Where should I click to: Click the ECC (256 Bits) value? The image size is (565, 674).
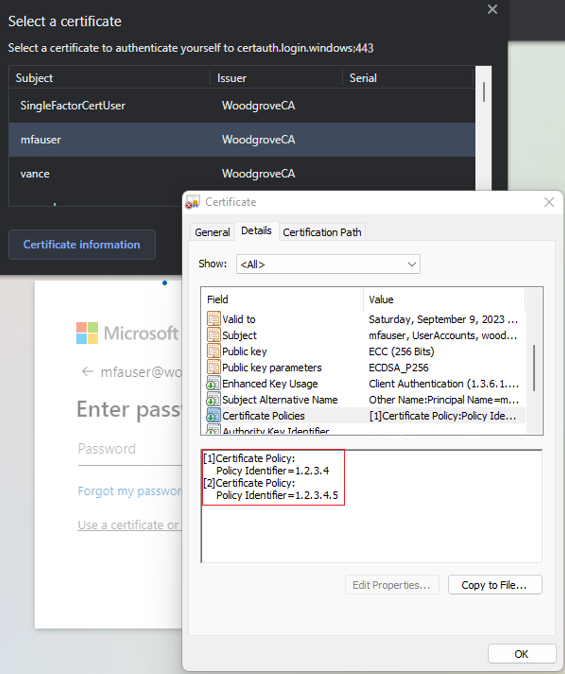(401, 351)
